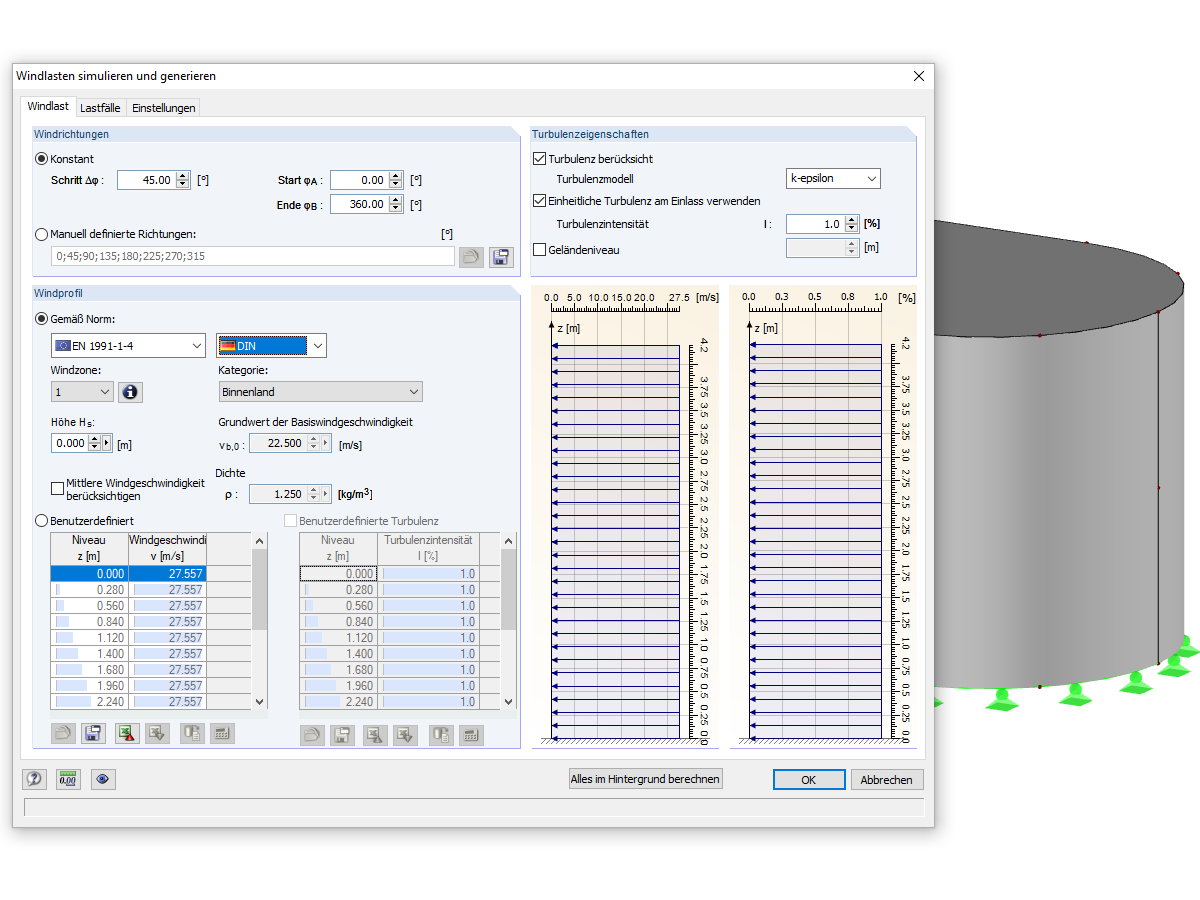Screen dimensions: 1200x900
Task: Save the manually defined wind directions
Action: click(x=500, y=257)
